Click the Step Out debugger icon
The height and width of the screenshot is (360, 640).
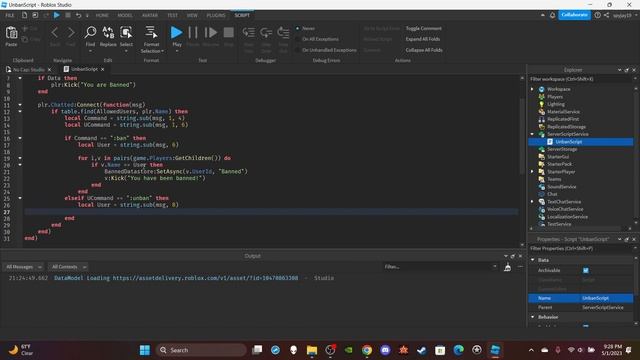[x=283, y=32]
